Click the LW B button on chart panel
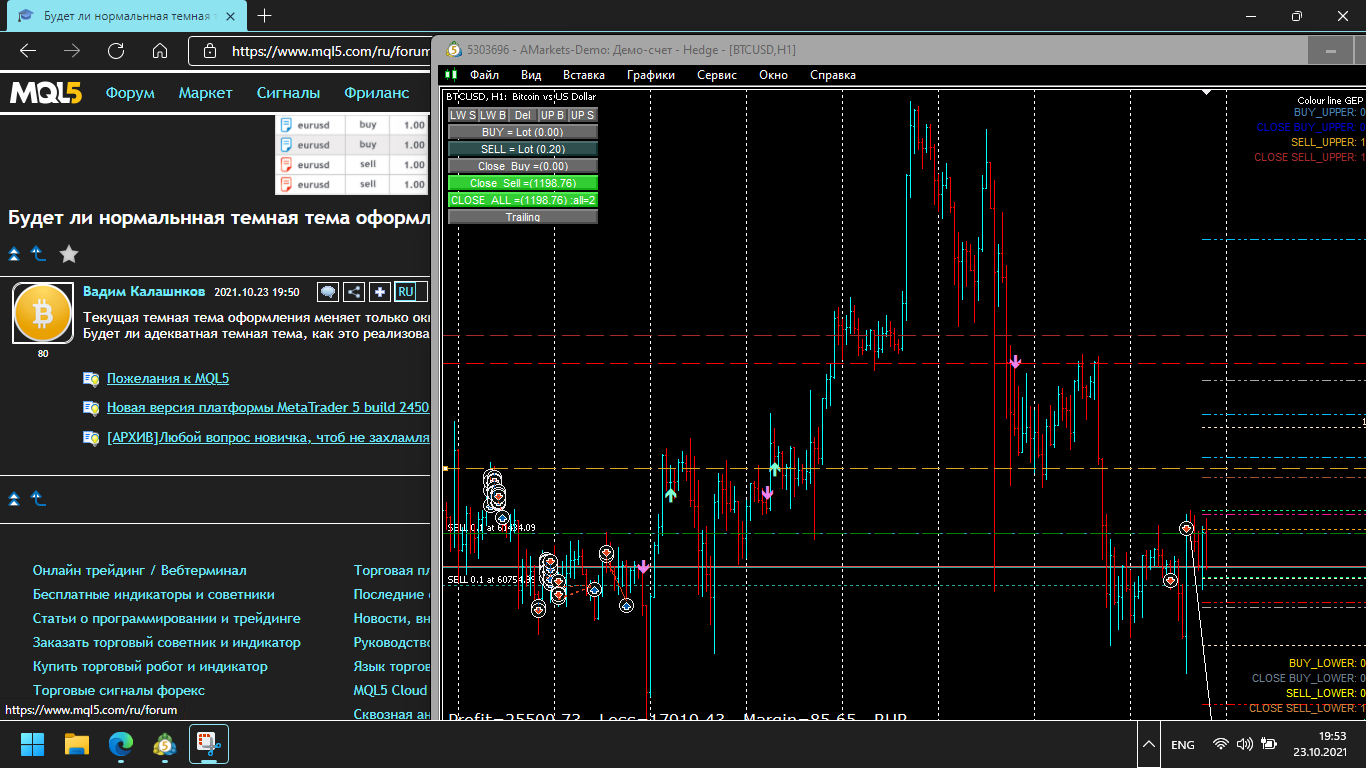Viewport: 1366px width, 768px height. point(493,115)
